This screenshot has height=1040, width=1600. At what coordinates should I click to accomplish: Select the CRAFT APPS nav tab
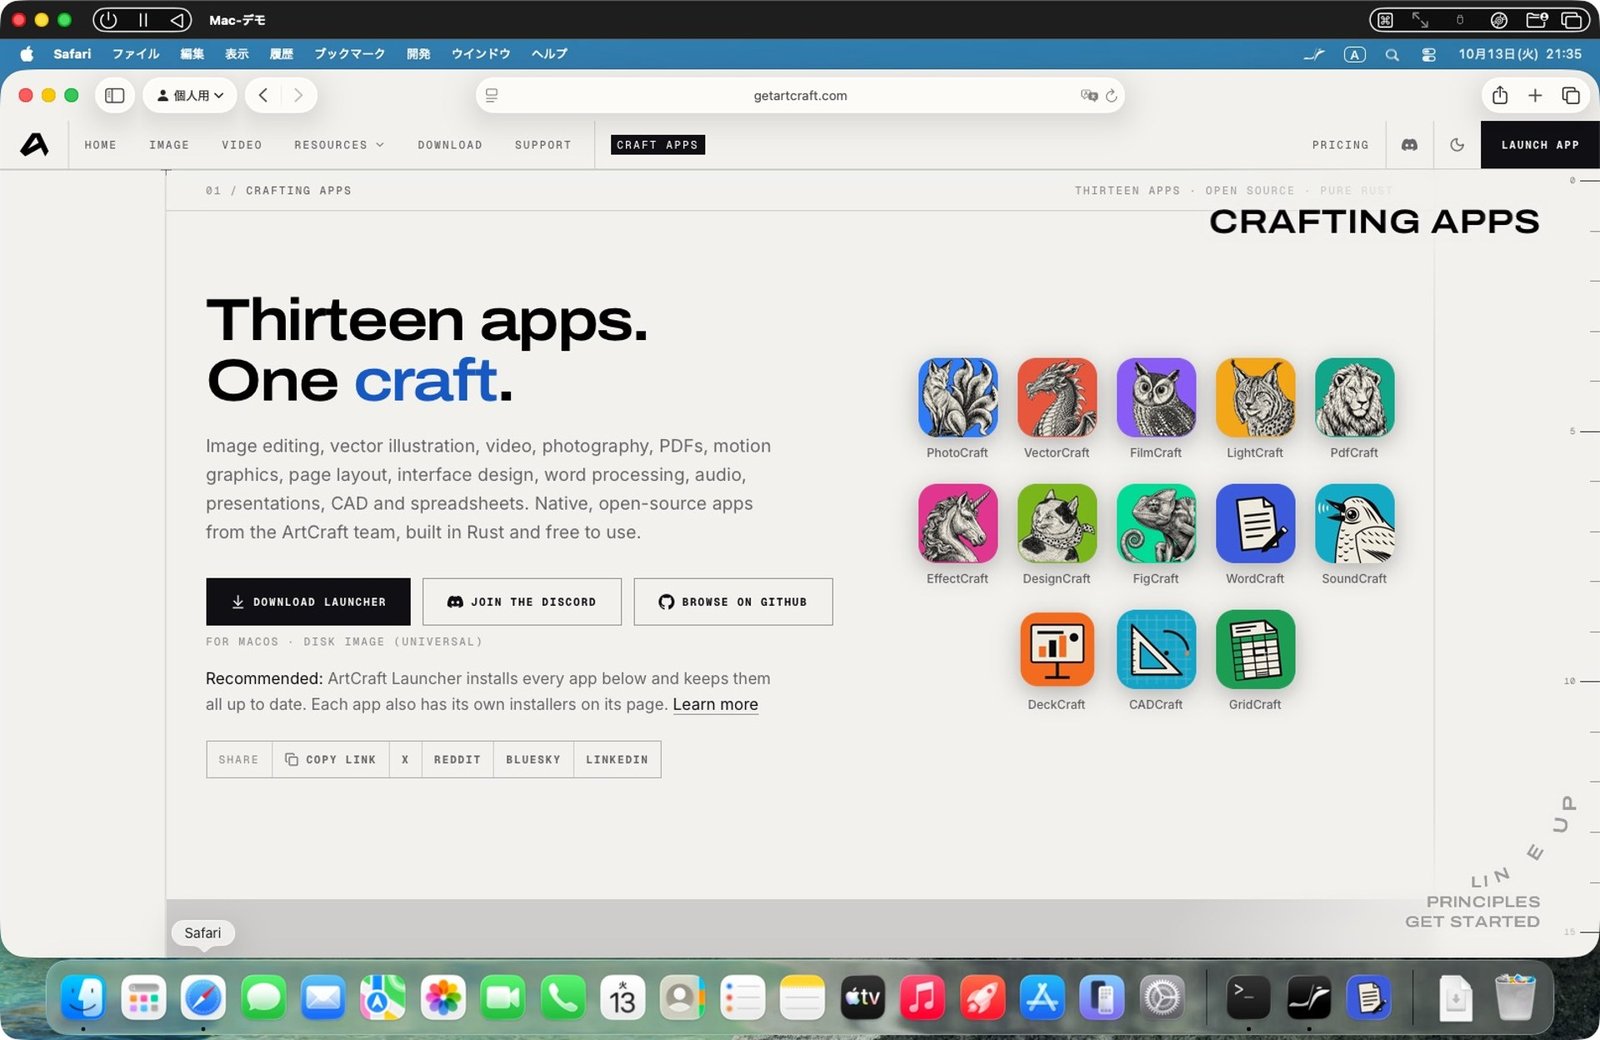click(x=657, y=145)
